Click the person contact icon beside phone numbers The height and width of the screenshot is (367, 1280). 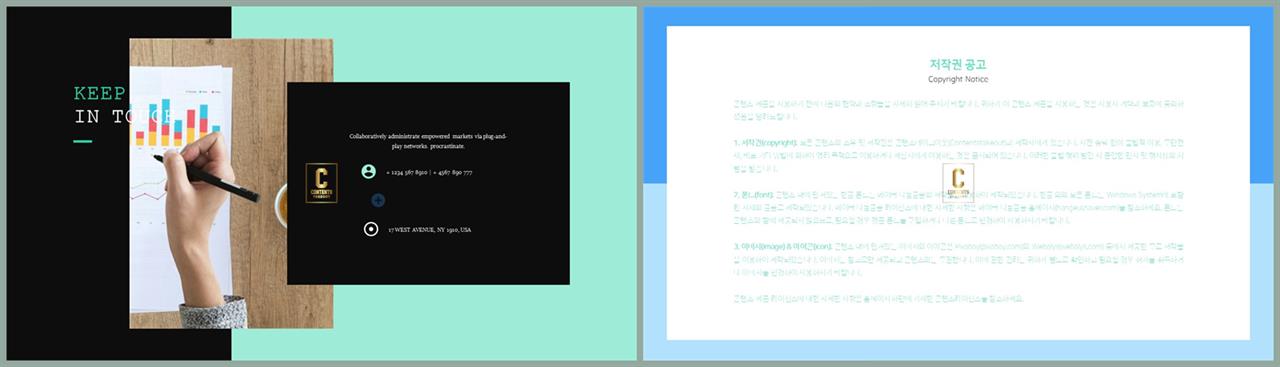(x=369, y=172)
